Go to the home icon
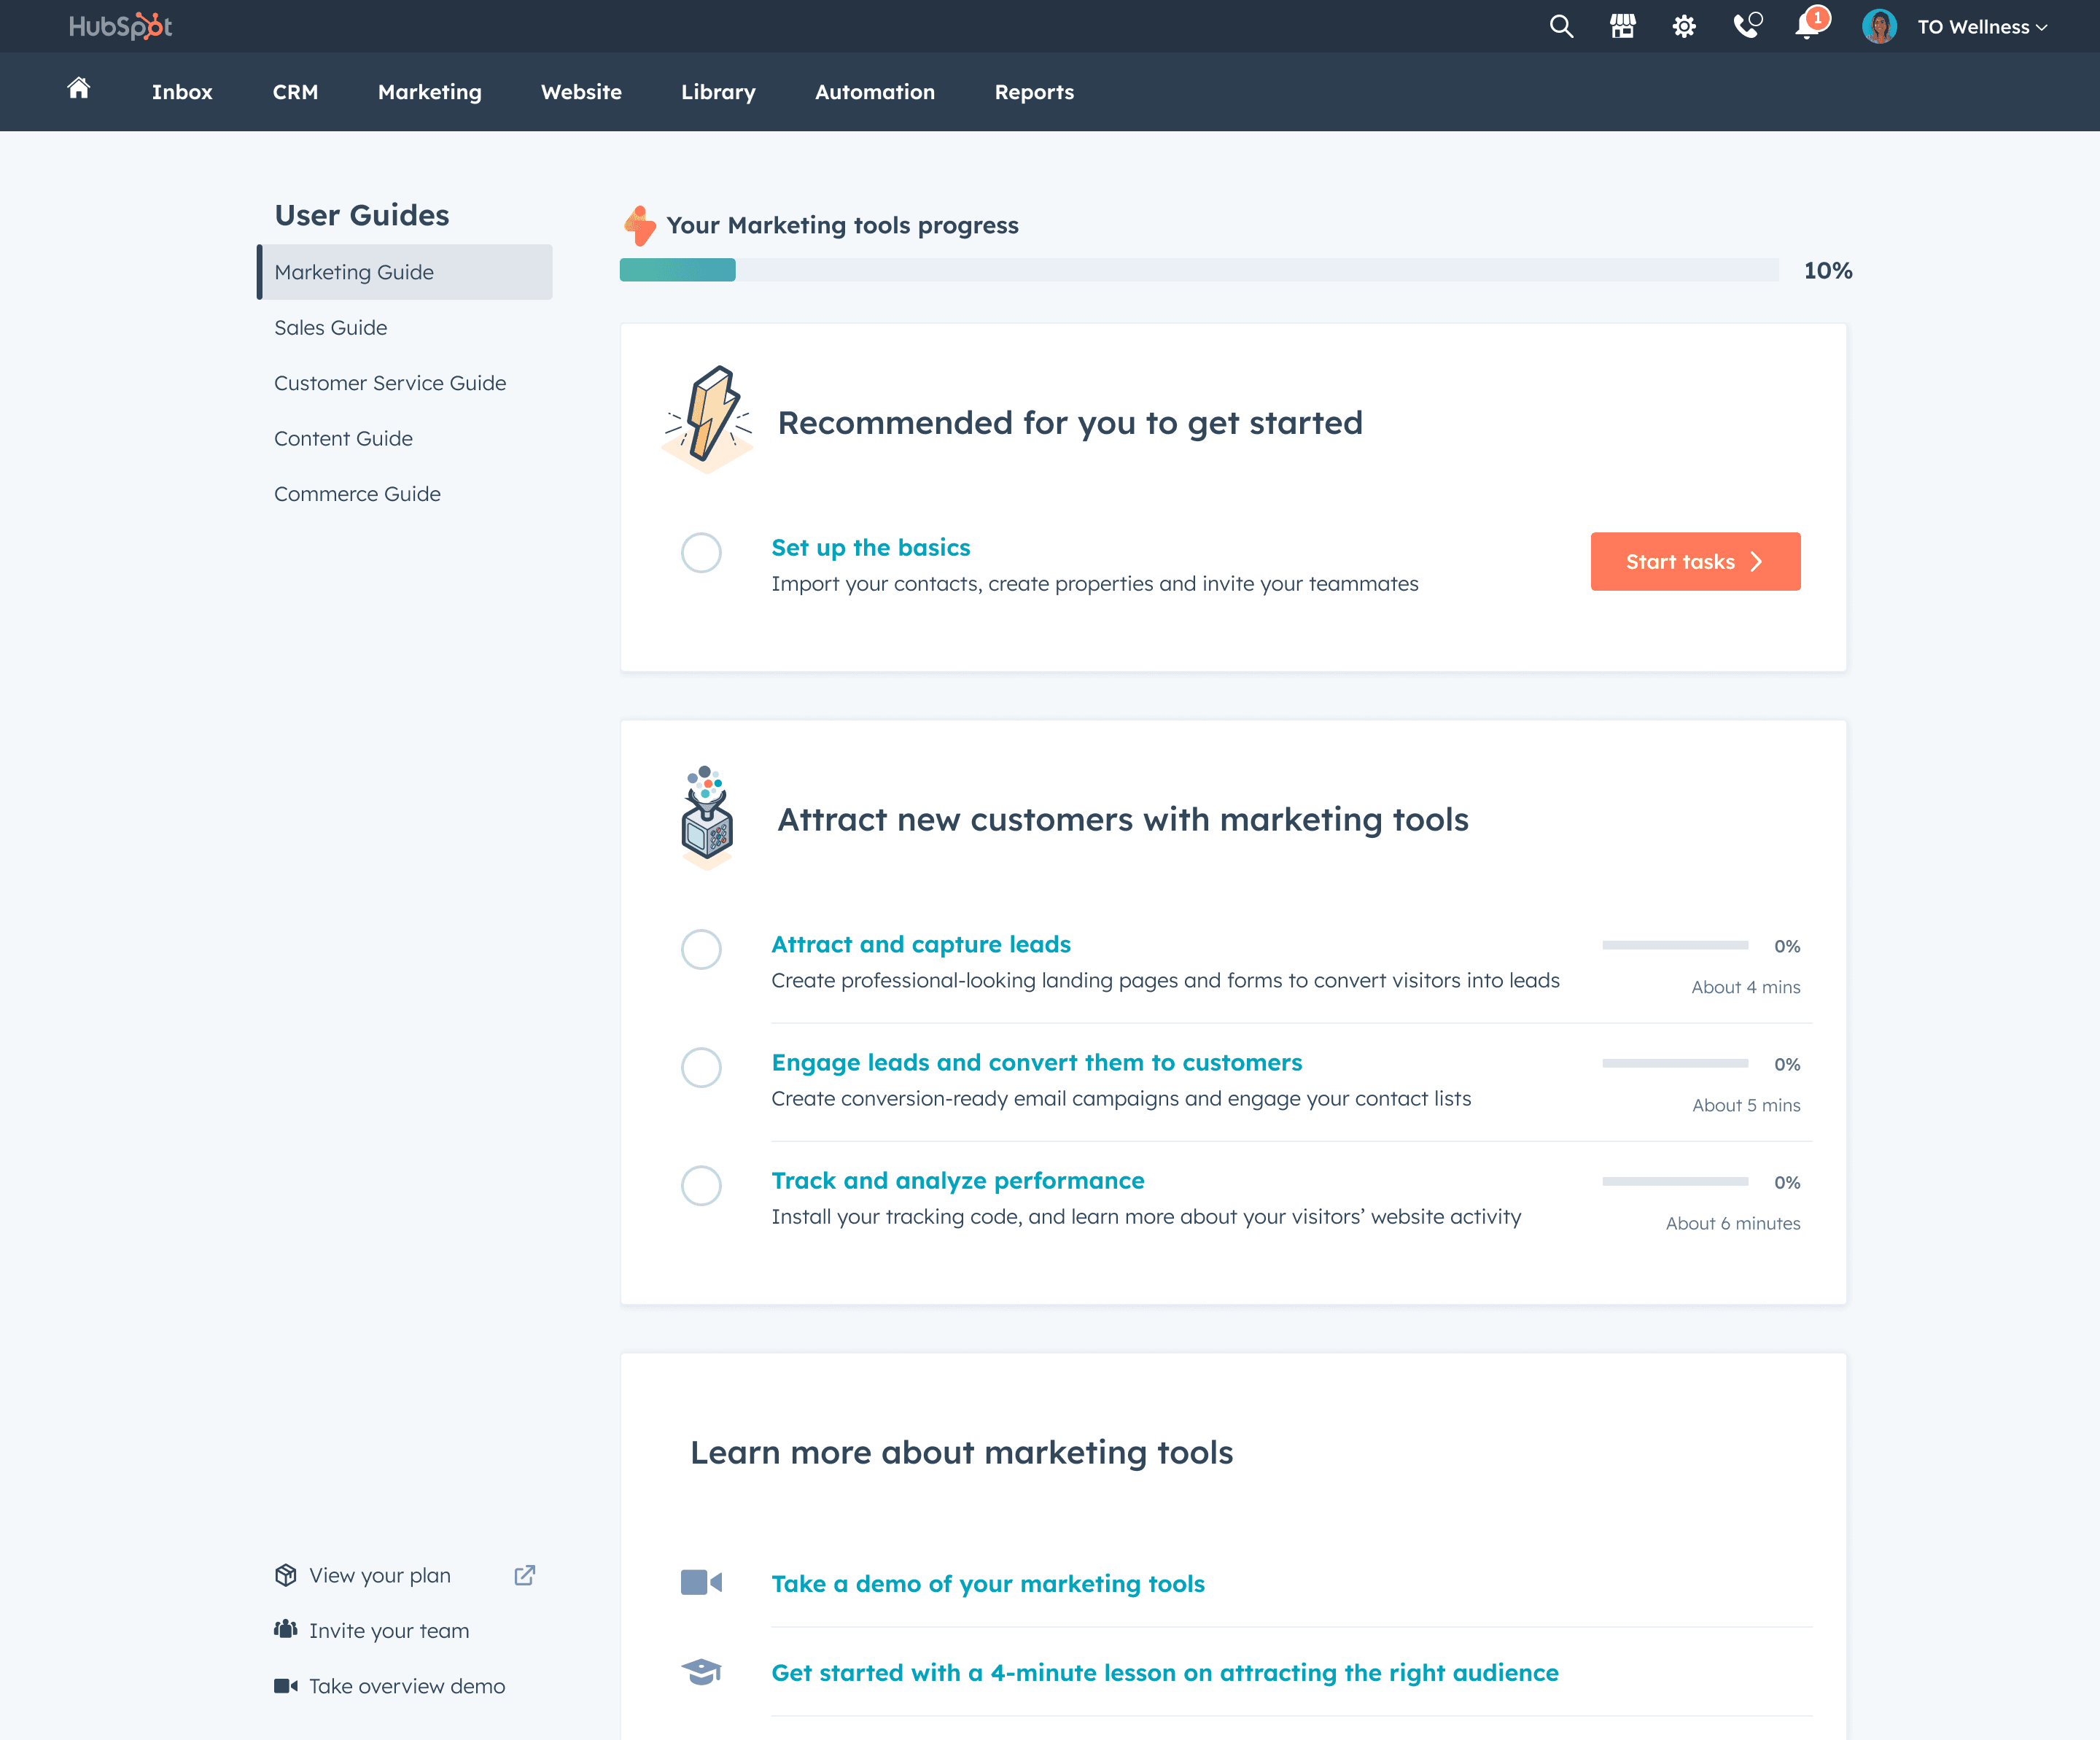Screen dimensions: 2100x1740 click(x=79, y=88)
